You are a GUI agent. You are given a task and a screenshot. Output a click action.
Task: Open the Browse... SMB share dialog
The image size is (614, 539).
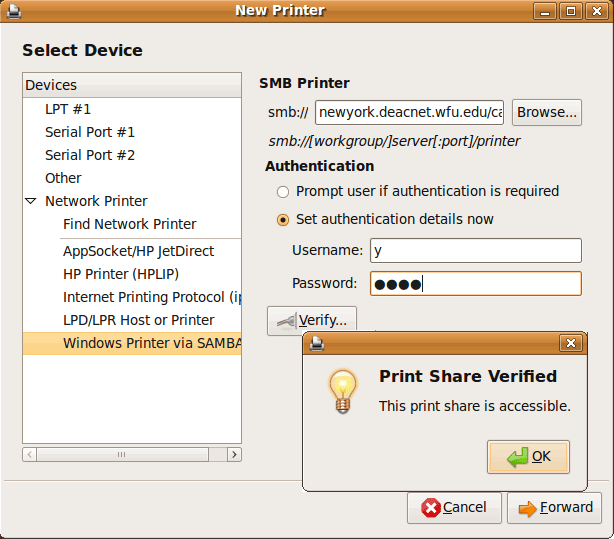[x=547, y=112]
